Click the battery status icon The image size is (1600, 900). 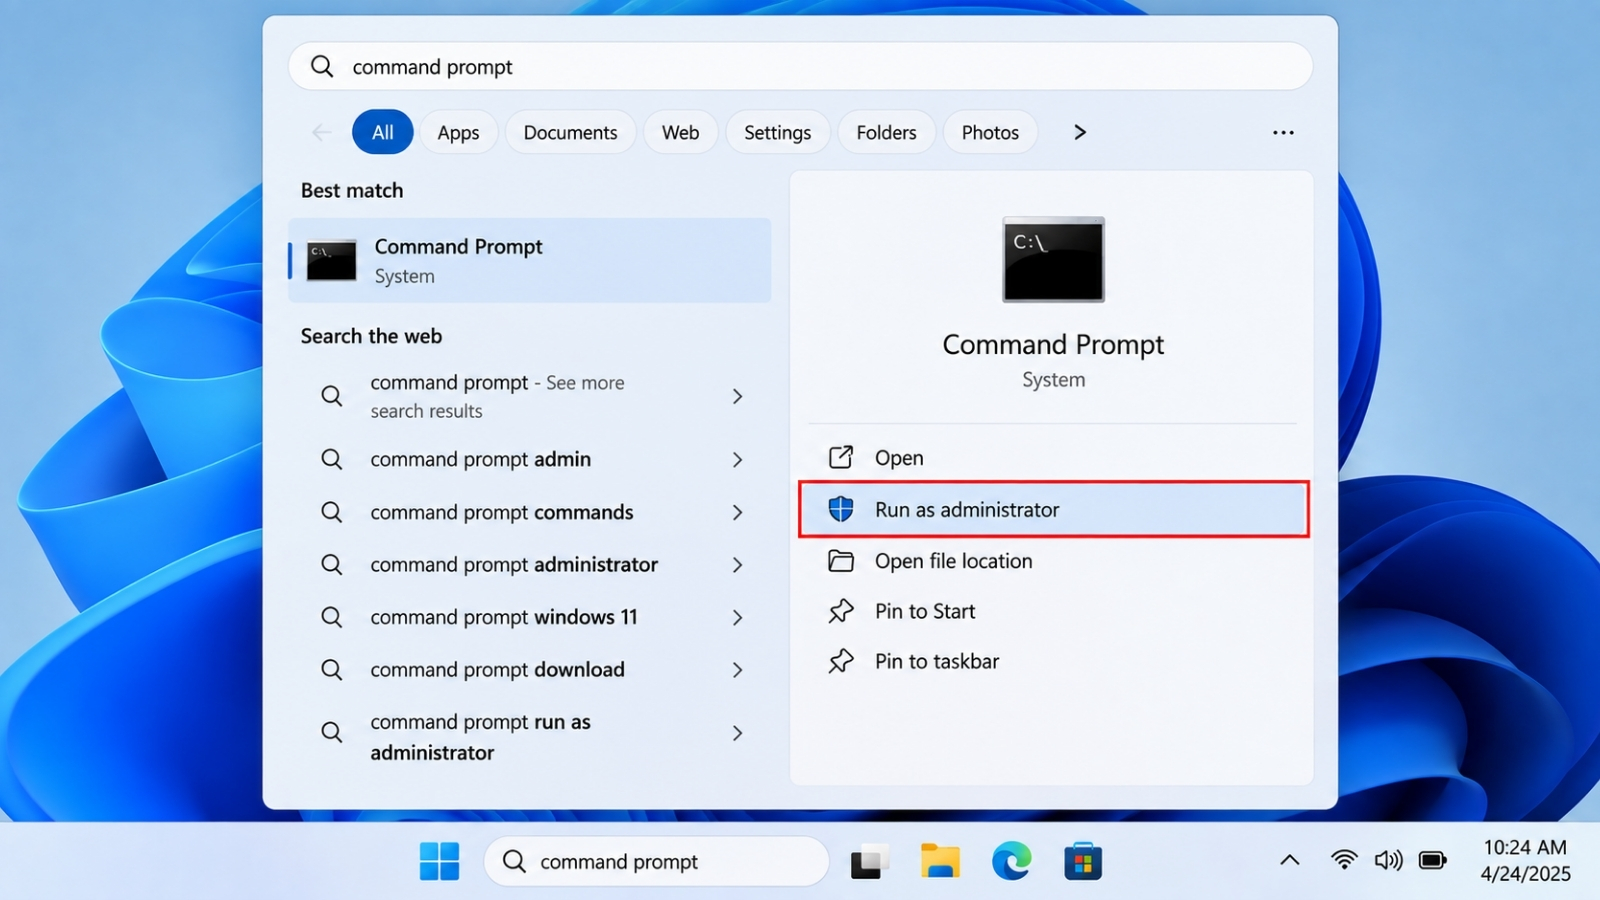(x=1433, y=860)
